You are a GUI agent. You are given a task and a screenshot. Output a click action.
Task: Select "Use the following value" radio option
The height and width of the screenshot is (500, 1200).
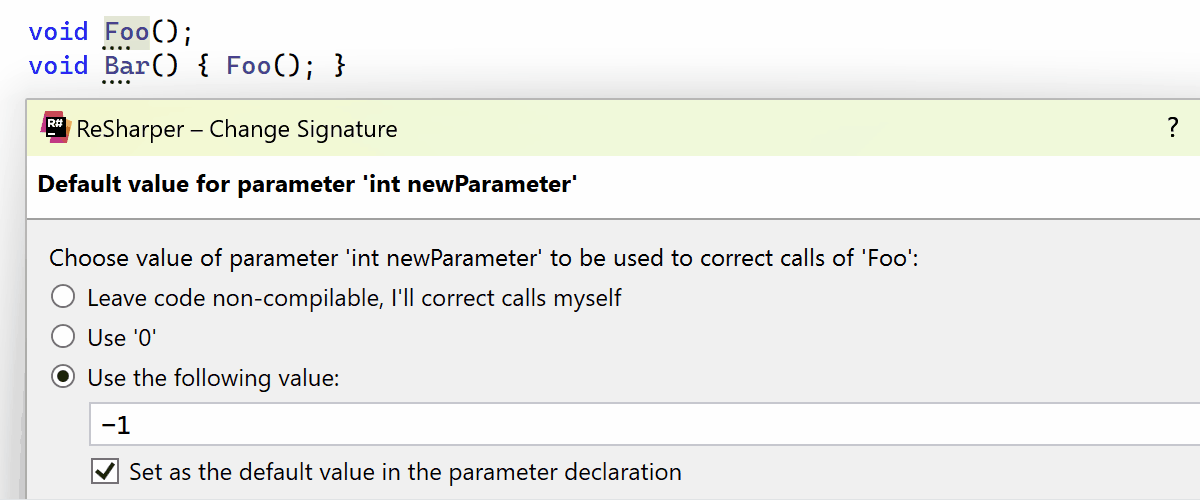63,378
